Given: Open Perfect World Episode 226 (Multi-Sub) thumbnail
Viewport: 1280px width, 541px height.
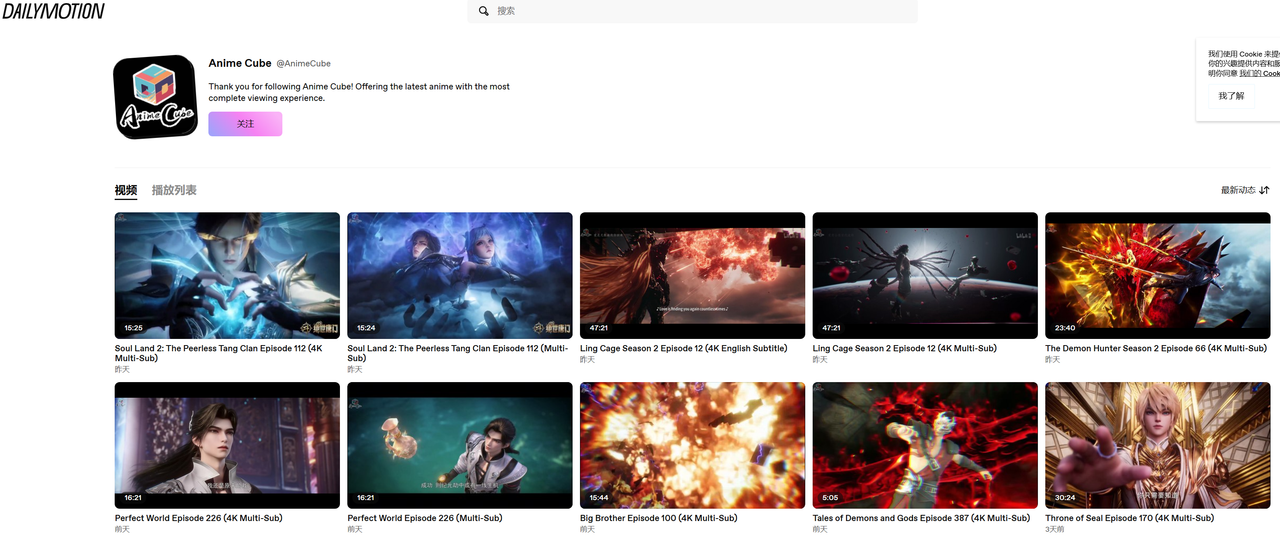Looking at the screenshot, I should (460, 445).
